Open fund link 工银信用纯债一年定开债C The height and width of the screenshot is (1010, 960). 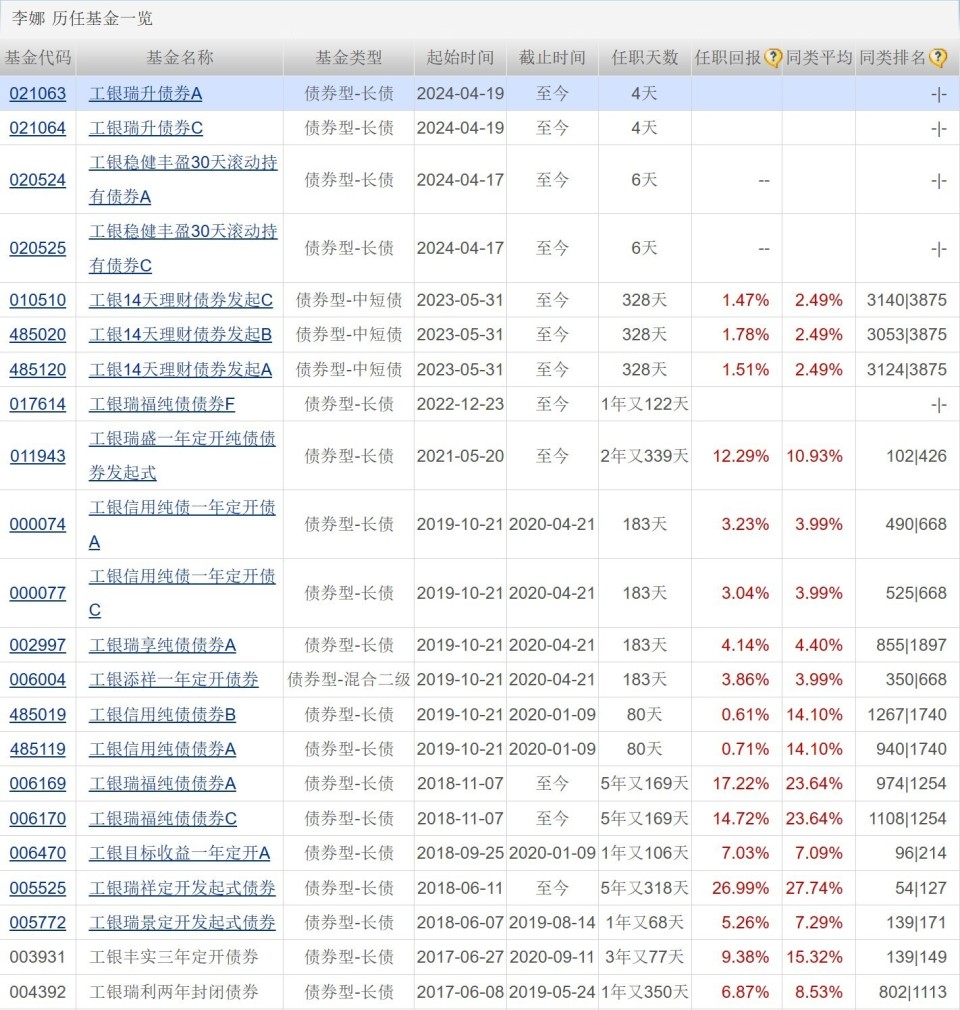point(182,593)
